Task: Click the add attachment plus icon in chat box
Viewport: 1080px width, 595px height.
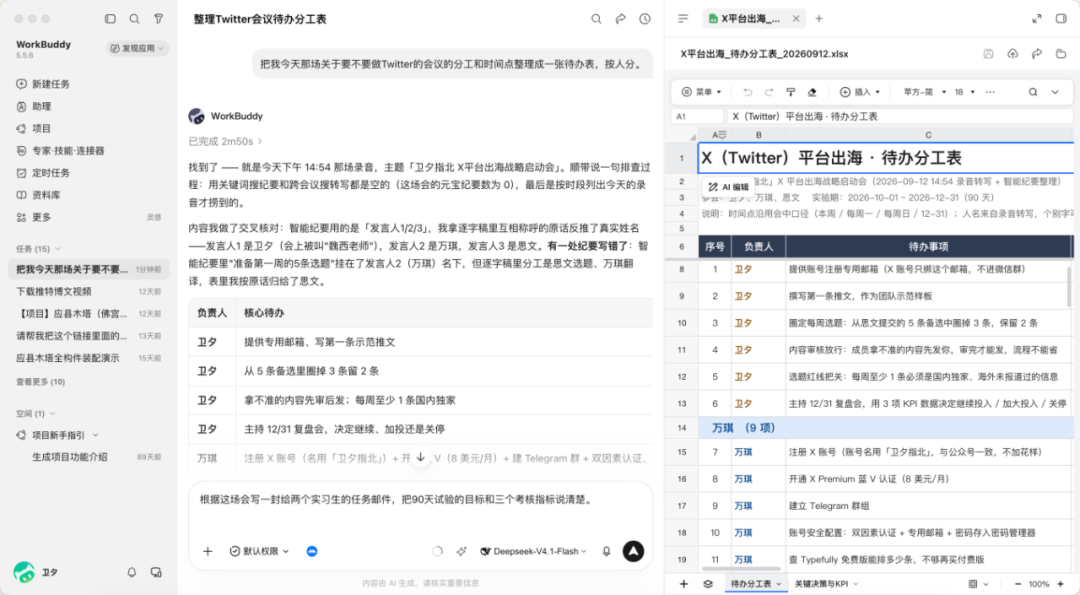Action: 207,551
